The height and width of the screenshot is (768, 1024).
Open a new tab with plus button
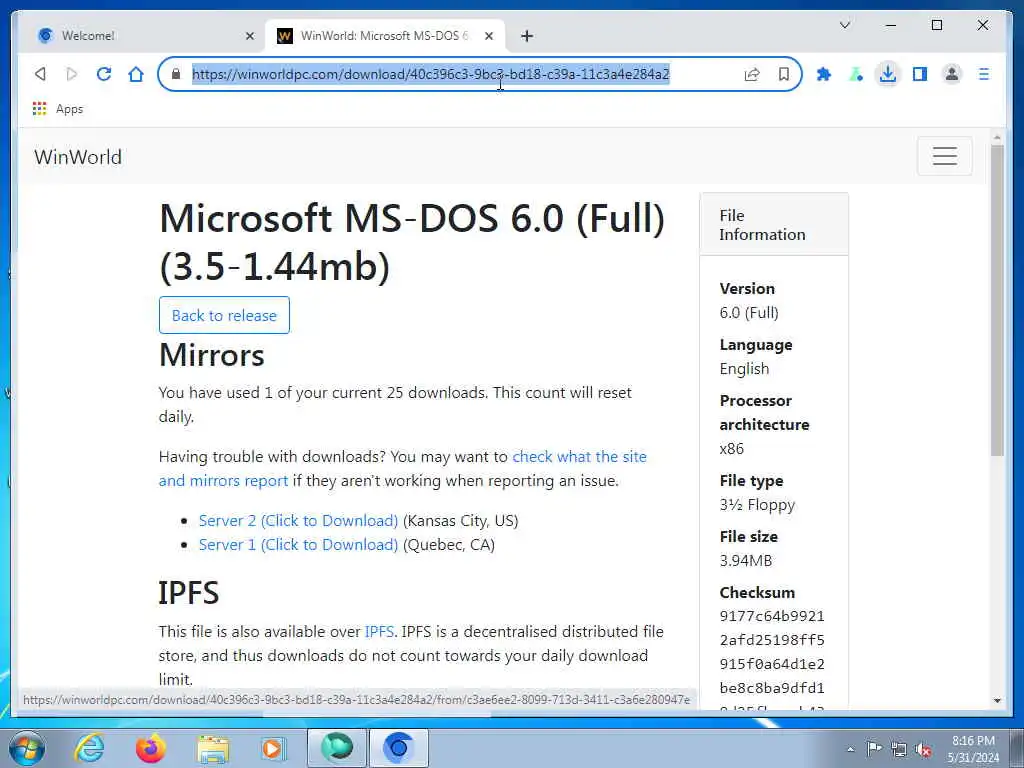527,36
